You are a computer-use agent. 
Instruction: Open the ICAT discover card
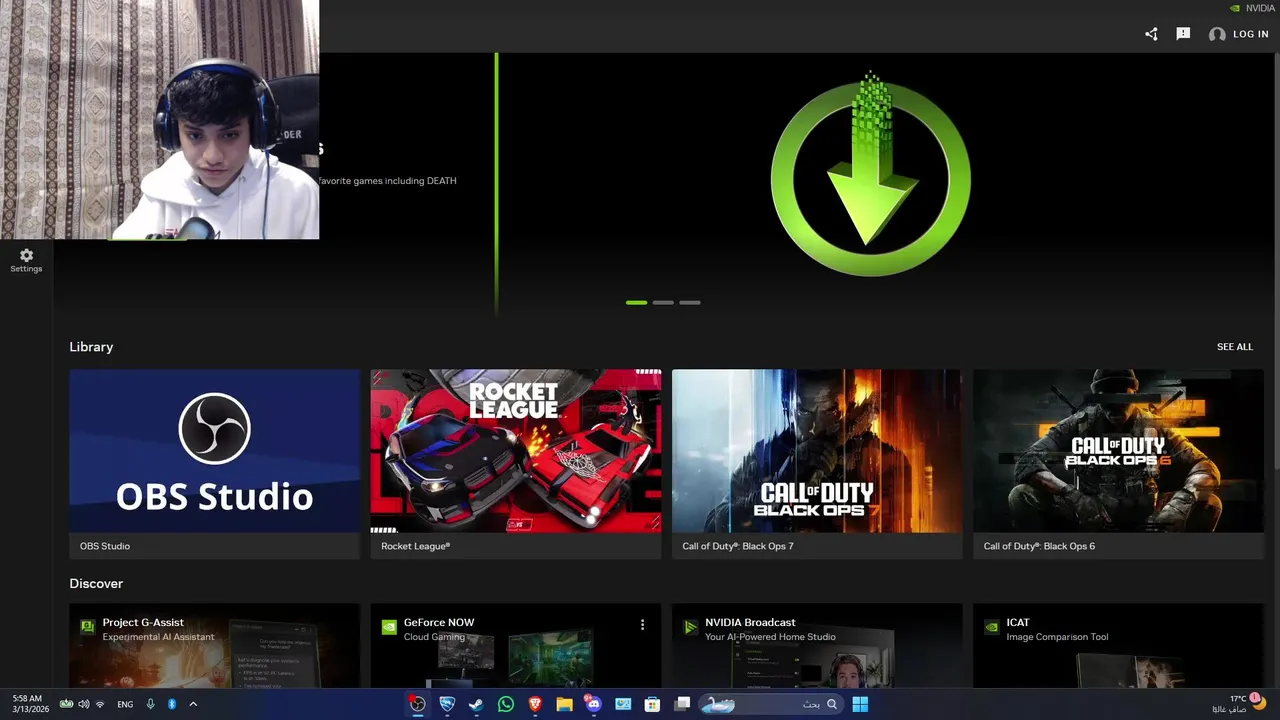pyautogui.click(x=1118, y=646)
